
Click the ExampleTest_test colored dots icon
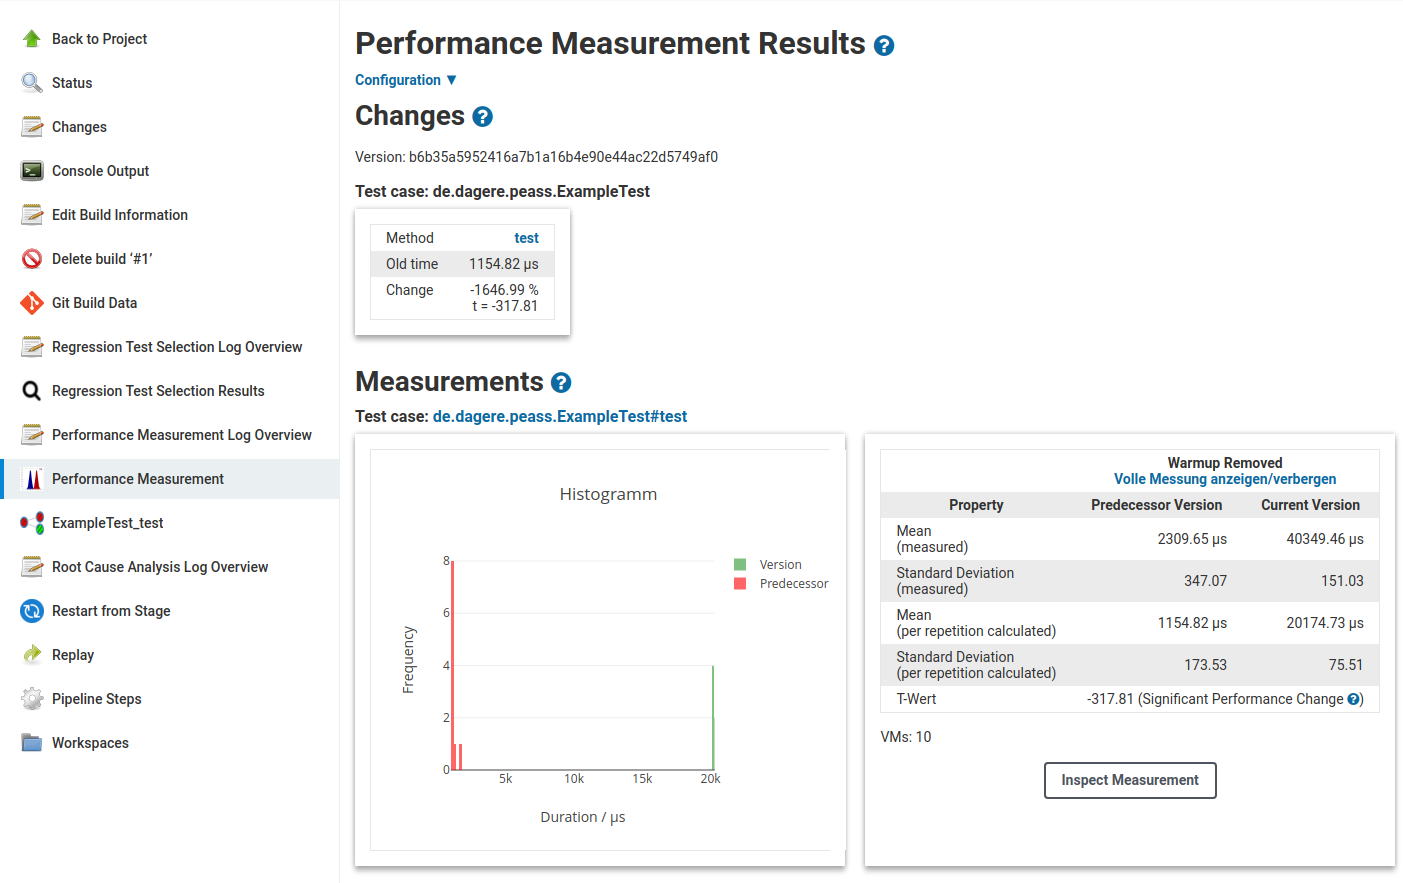tap(32, 523)
